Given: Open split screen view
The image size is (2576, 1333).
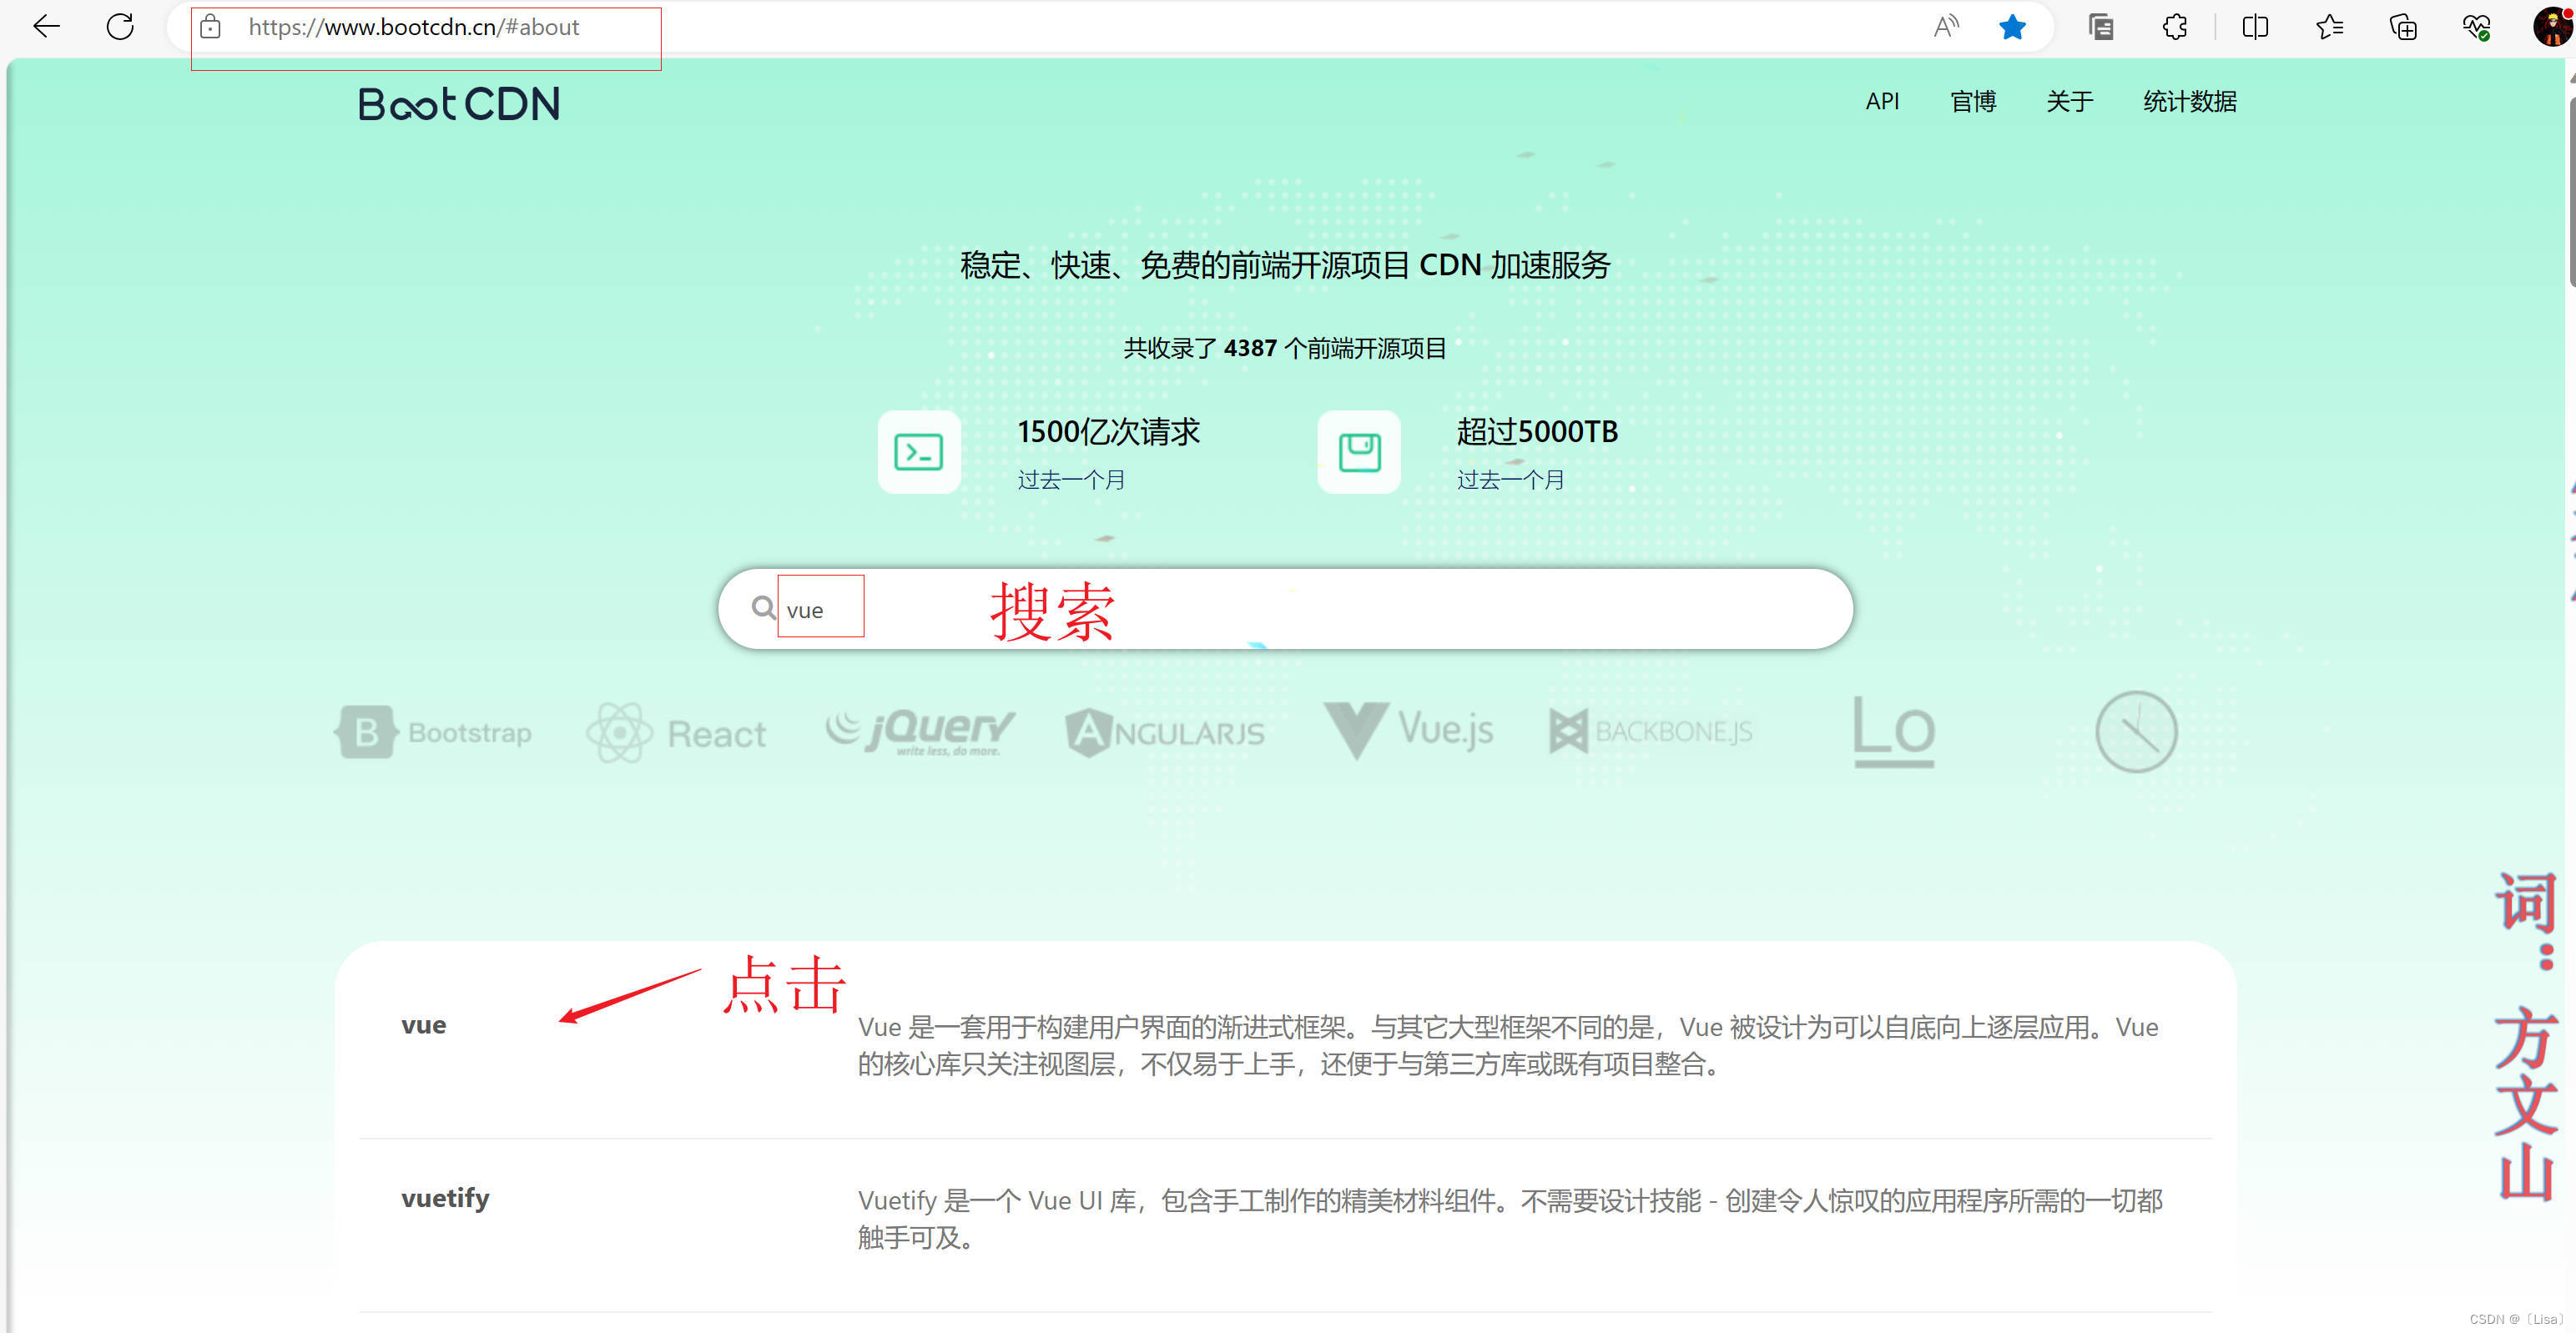Looking at the screenshot, I should coord(2255,27).
